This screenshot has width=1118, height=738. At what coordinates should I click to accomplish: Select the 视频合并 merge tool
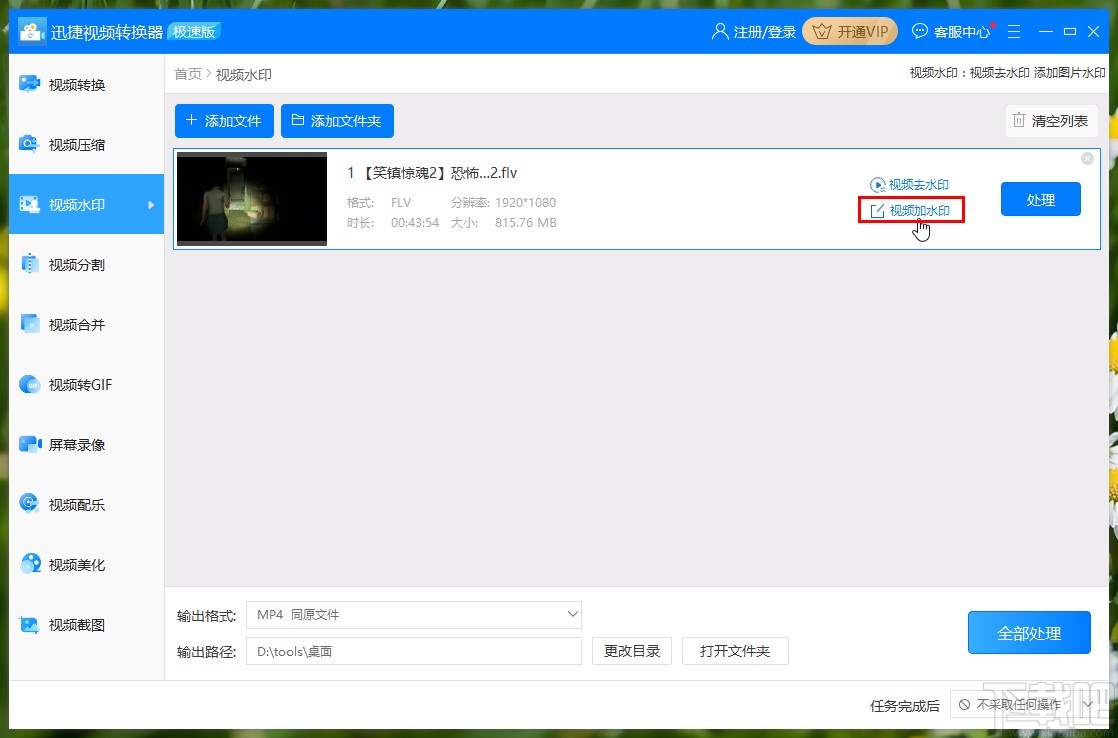pos(86,324)
